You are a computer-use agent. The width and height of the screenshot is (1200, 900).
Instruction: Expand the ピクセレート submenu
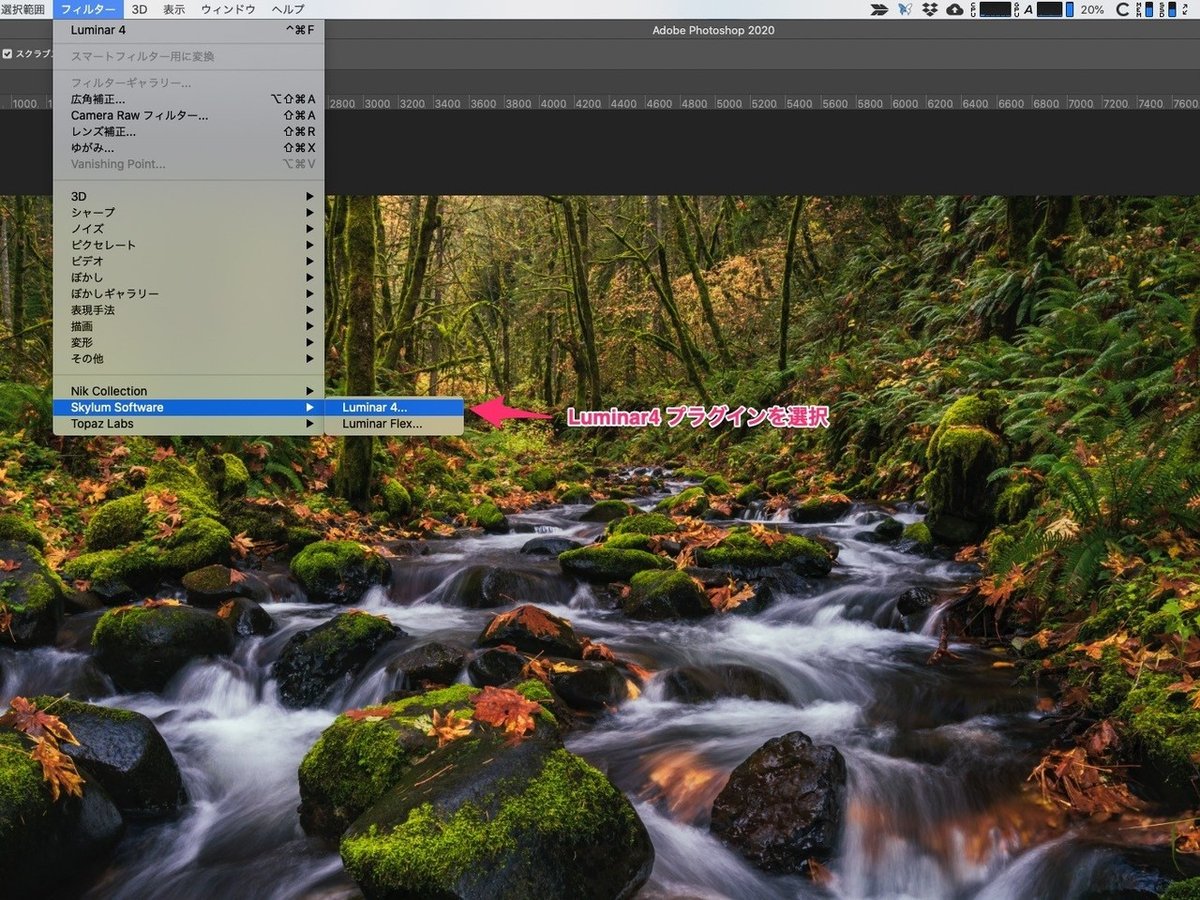[189, 245]
